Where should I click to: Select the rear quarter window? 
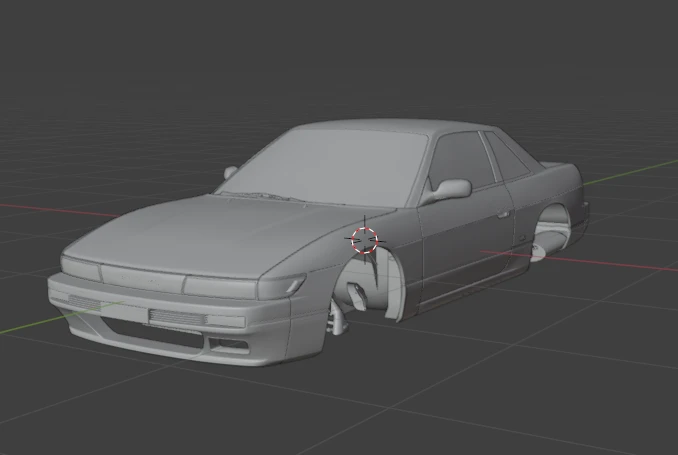506,156
